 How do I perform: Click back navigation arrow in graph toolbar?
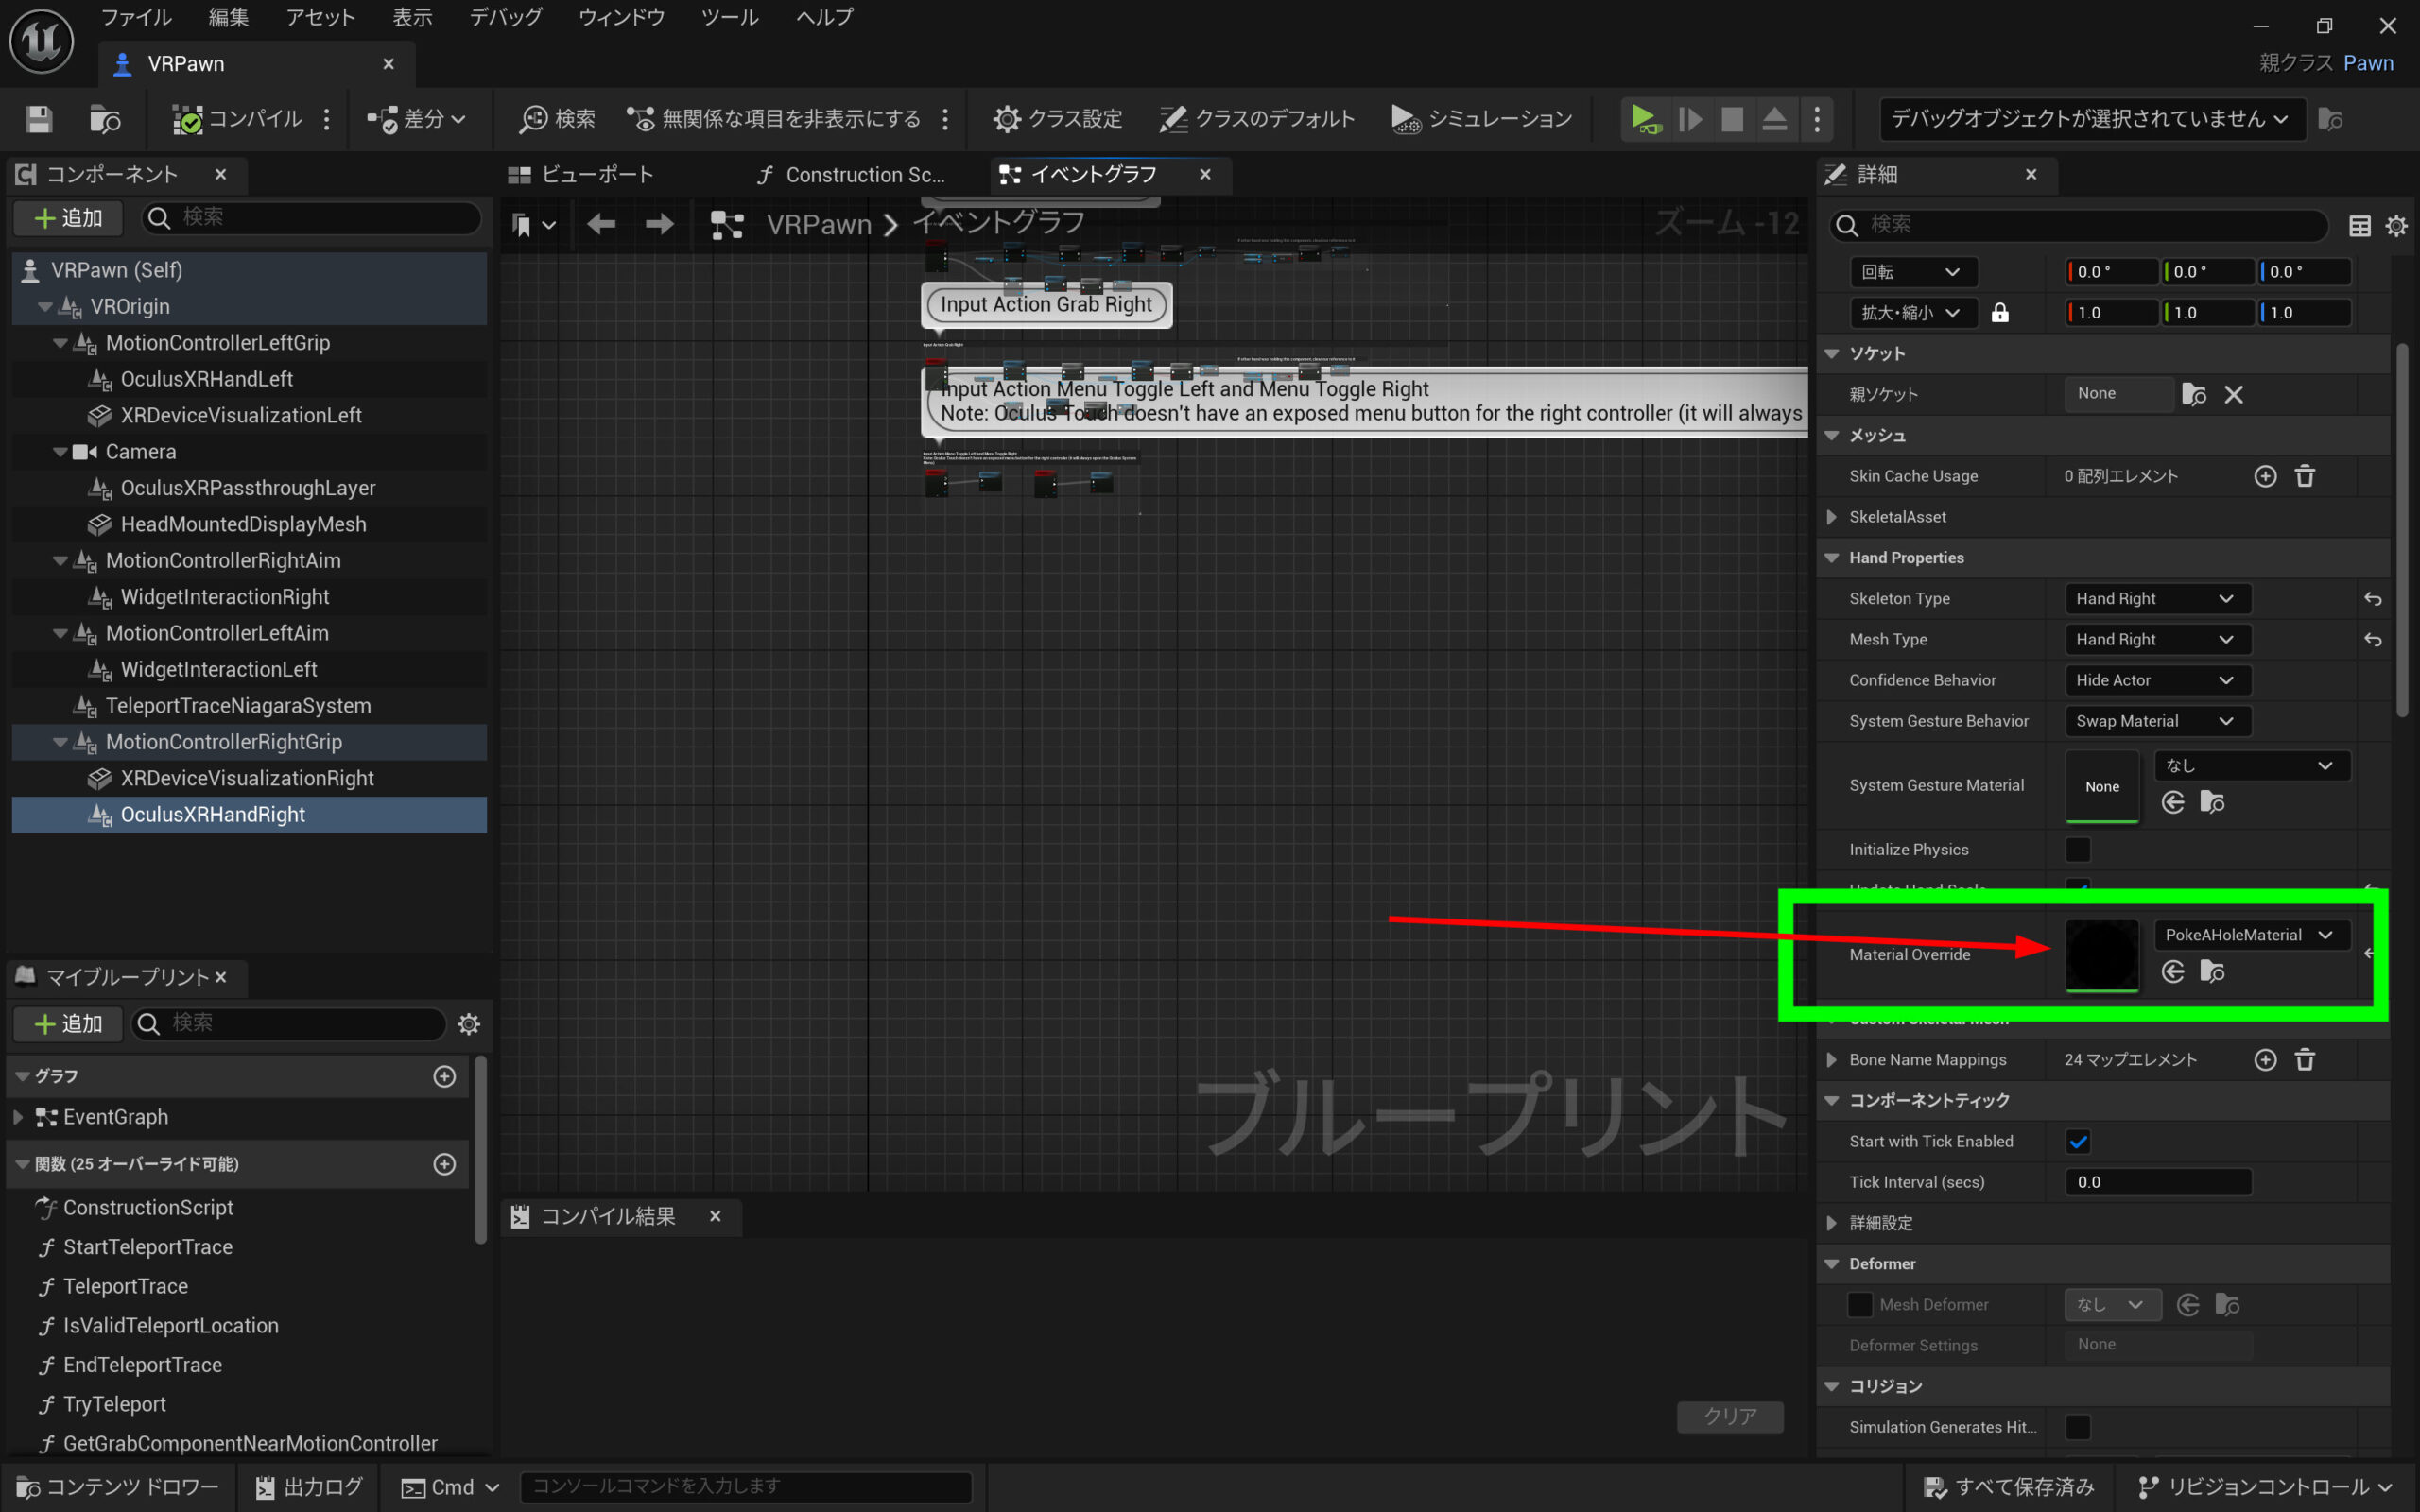[x=601, y=224]
